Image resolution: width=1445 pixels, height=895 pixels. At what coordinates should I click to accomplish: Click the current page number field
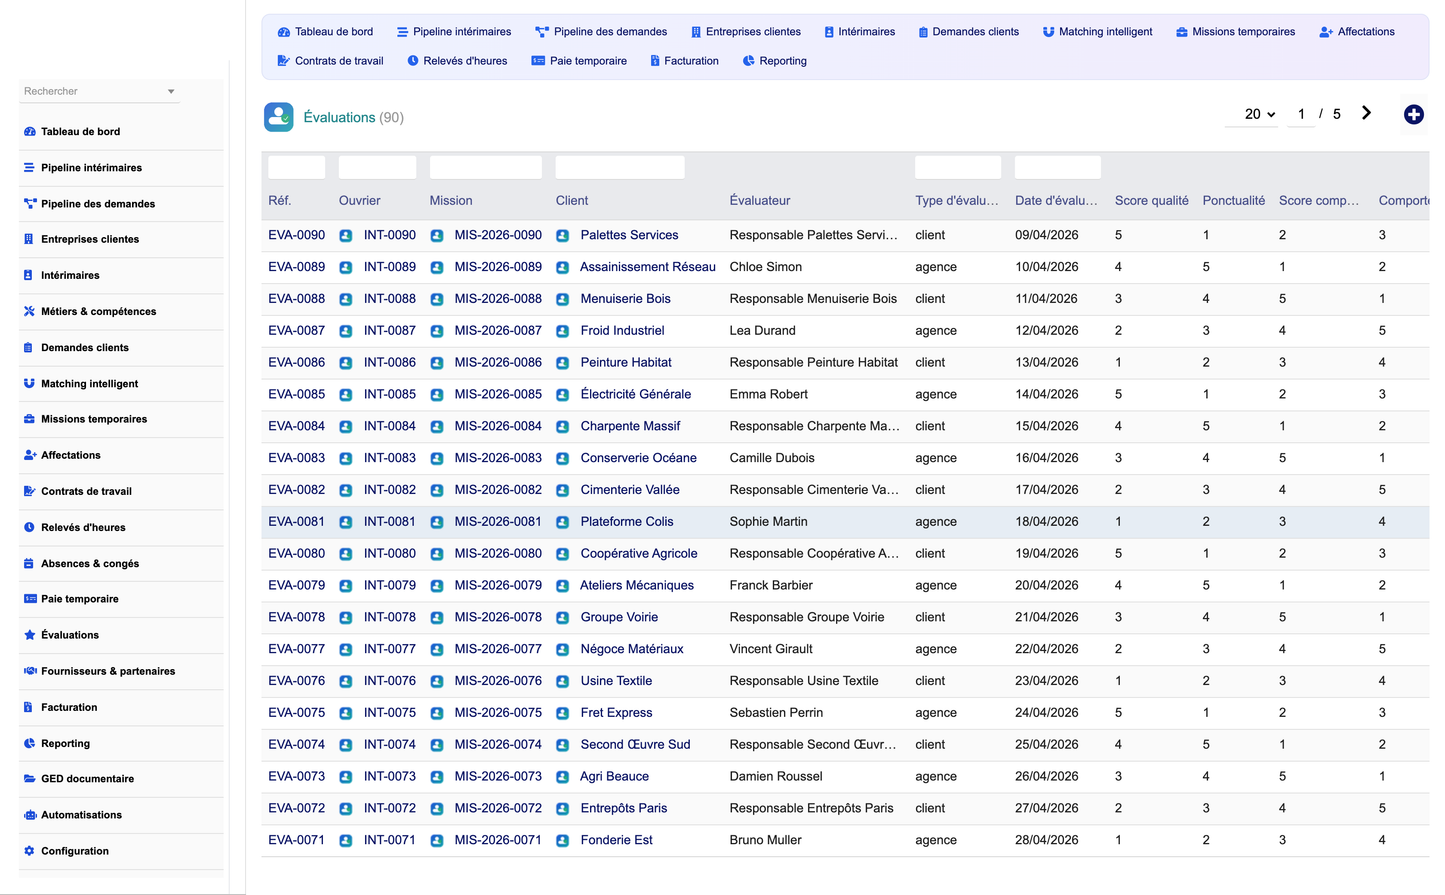1301,114
